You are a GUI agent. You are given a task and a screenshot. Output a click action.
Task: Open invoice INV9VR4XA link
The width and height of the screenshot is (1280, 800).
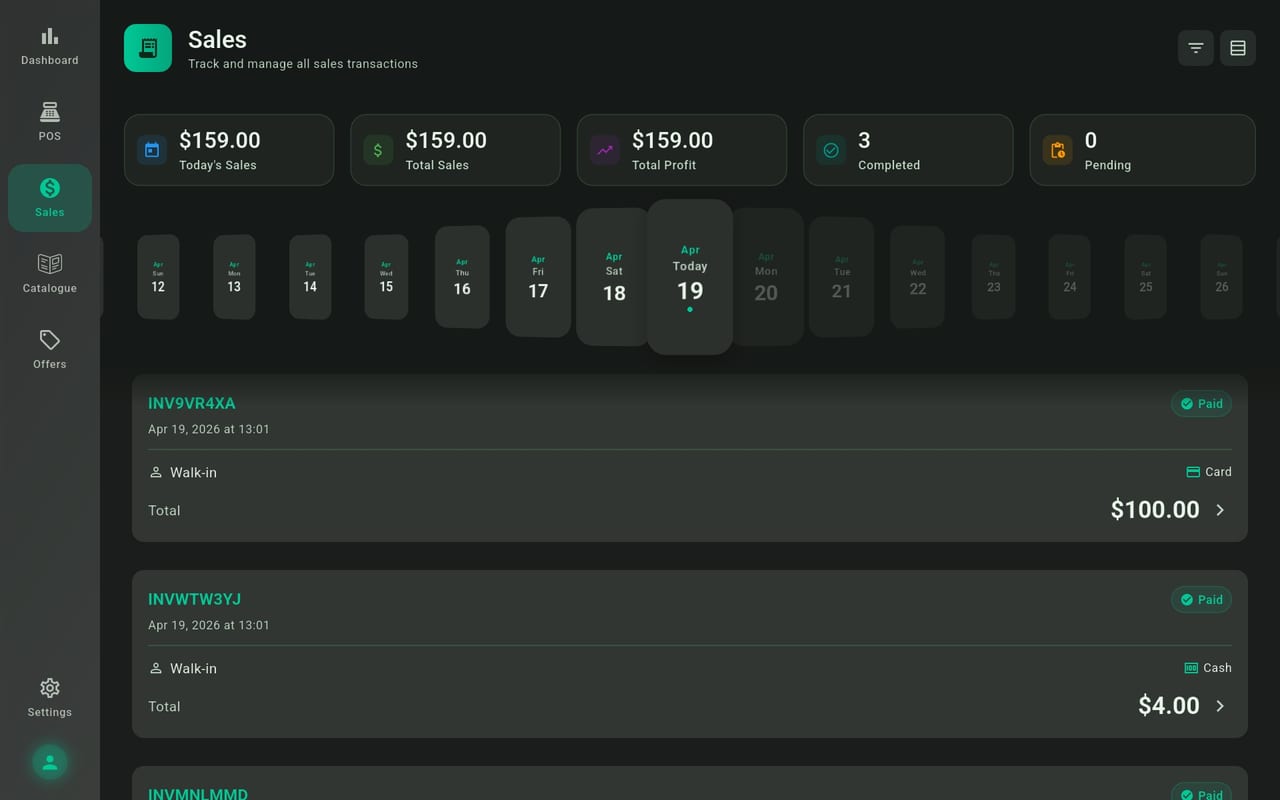point(192,404)
